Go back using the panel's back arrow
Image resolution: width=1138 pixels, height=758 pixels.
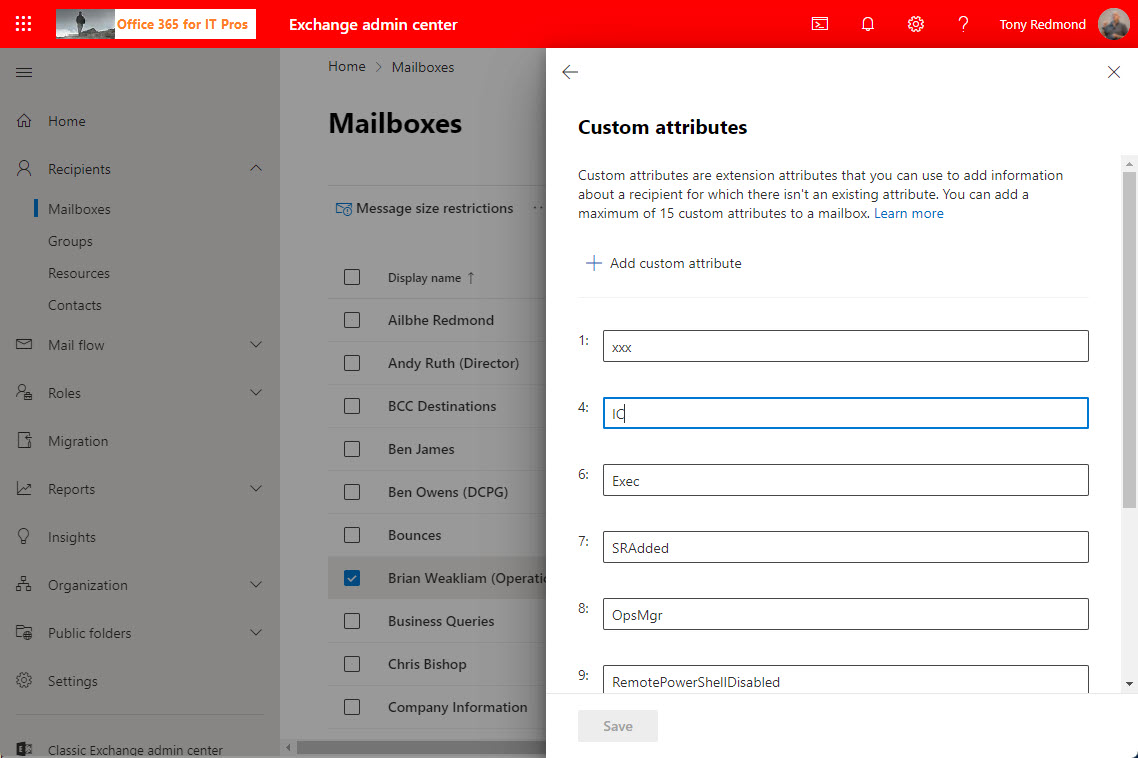point(570,72)
